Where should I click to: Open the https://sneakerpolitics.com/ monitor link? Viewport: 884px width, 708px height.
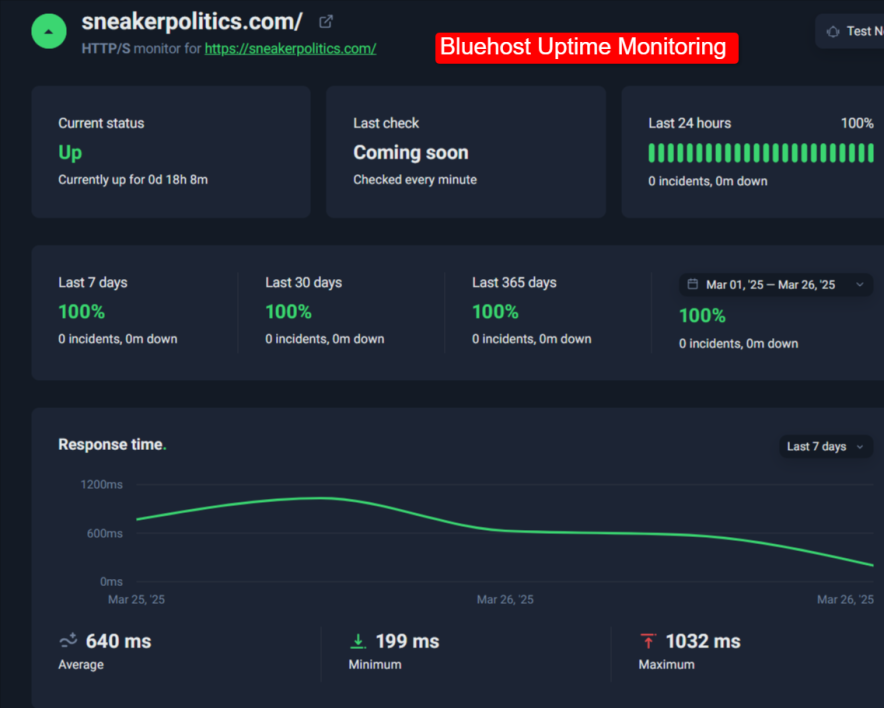(x=290, y=48)
